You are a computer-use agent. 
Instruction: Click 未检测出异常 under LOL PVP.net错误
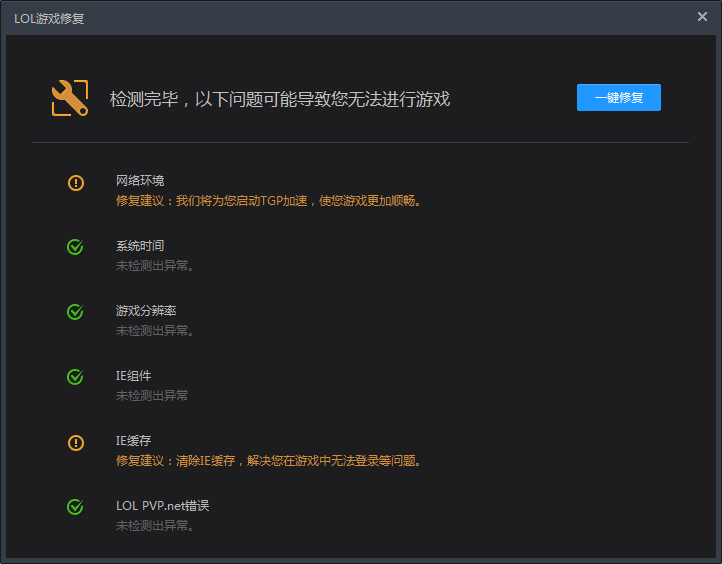coord(155,525)
